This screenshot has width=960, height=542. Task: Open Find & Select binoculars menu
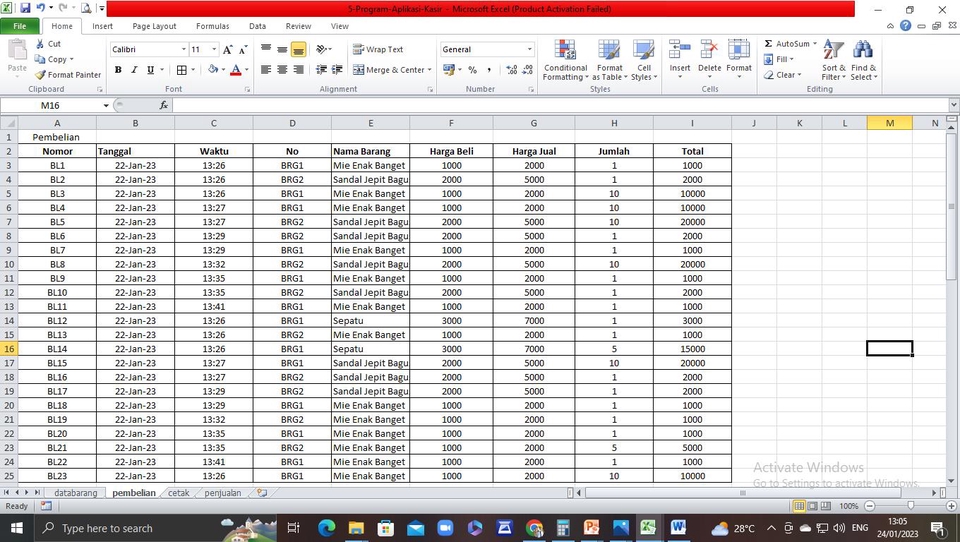point(863,60)
